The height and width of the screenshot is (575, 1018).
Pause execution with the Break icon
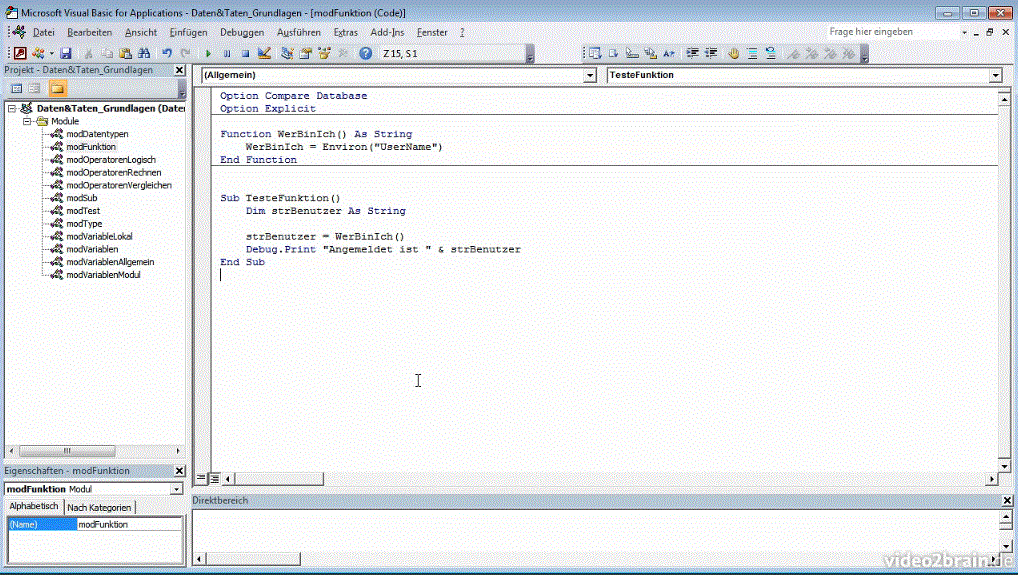[x=227, y=53]
